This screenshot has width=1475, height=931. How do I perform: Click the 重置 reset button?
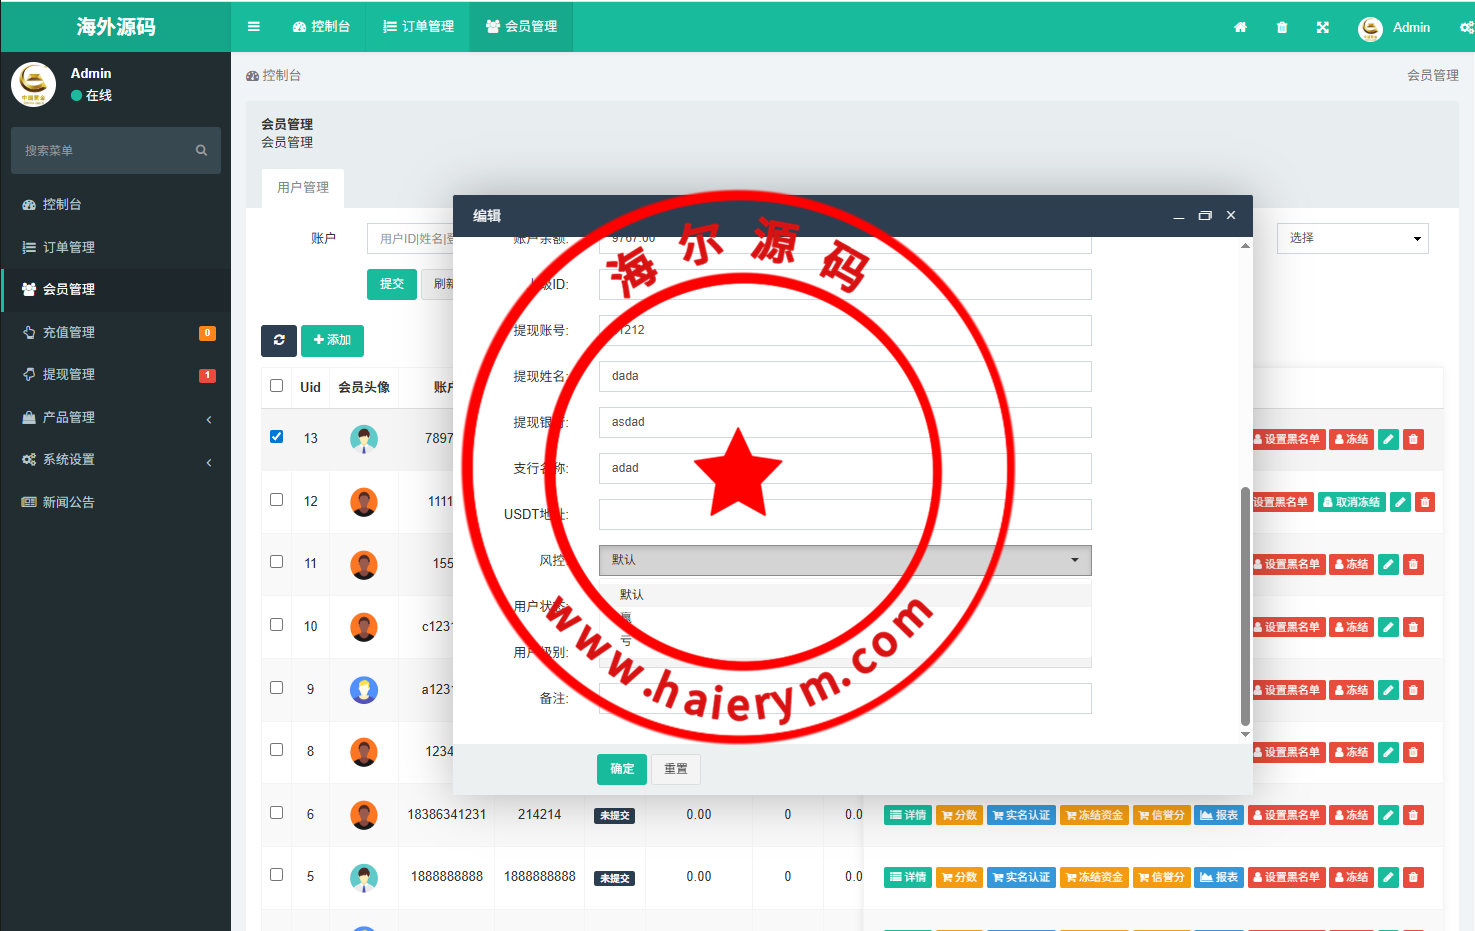point(676,769)
